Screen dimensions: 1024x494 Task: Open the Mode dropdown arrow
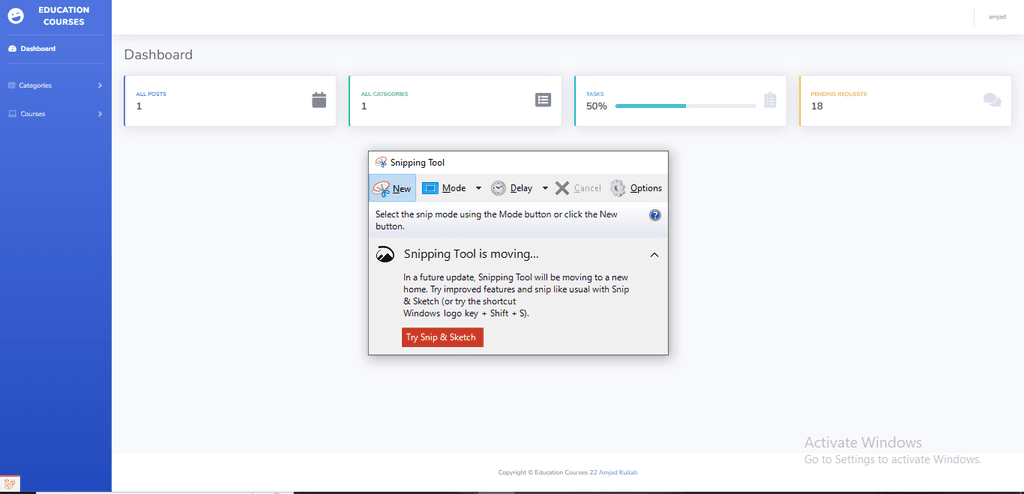pyautogui.click(x=478, y=188)
